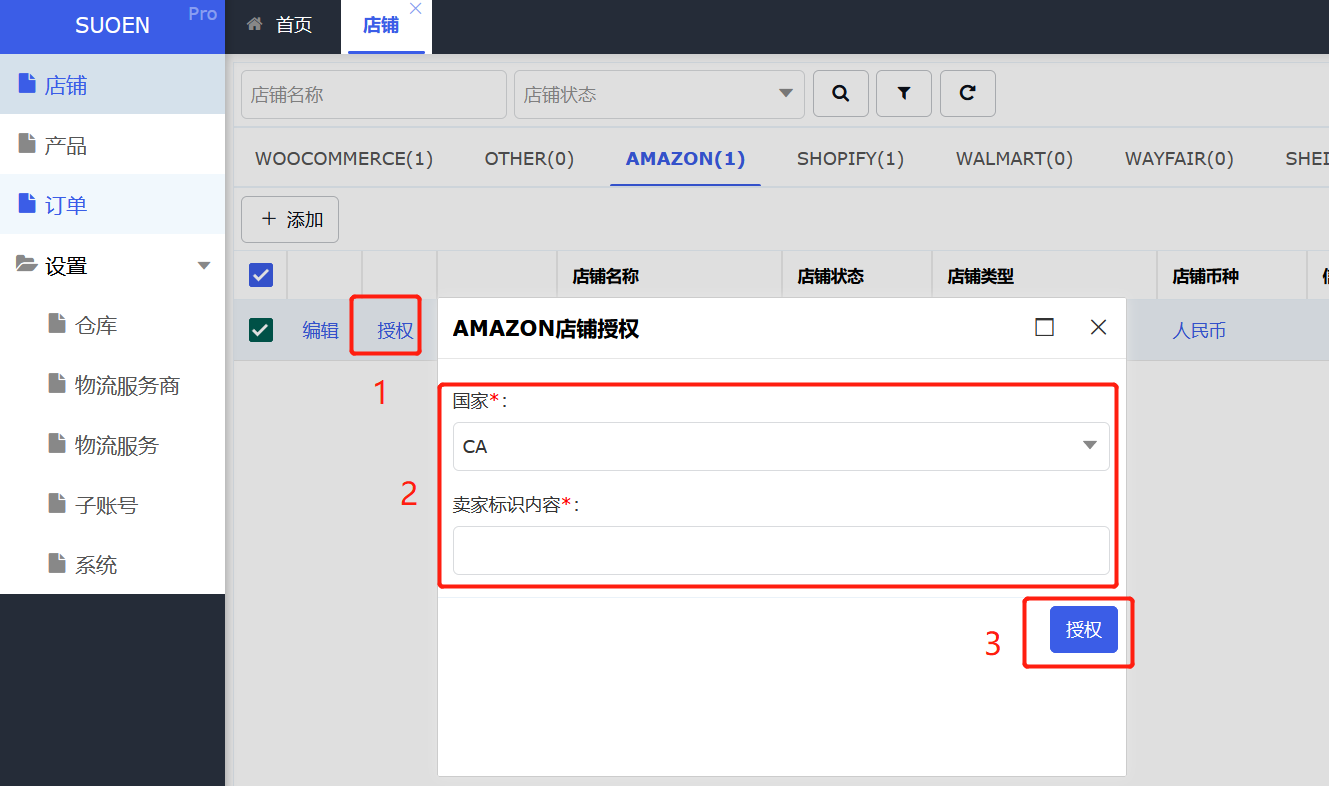Click the 人民币 cell

(1199, 331)
